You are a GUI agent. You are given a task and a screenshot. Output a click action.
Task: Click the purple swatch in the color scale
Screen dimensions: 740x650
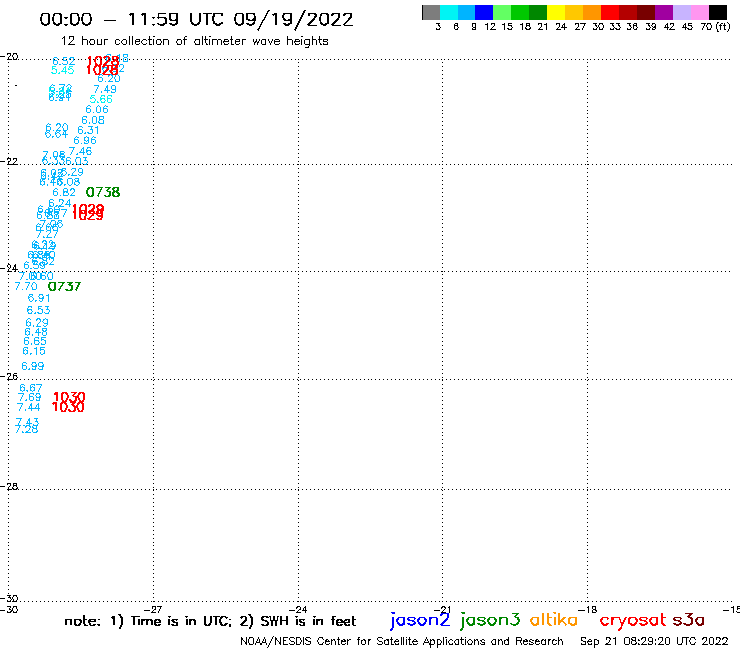point(664,12)
